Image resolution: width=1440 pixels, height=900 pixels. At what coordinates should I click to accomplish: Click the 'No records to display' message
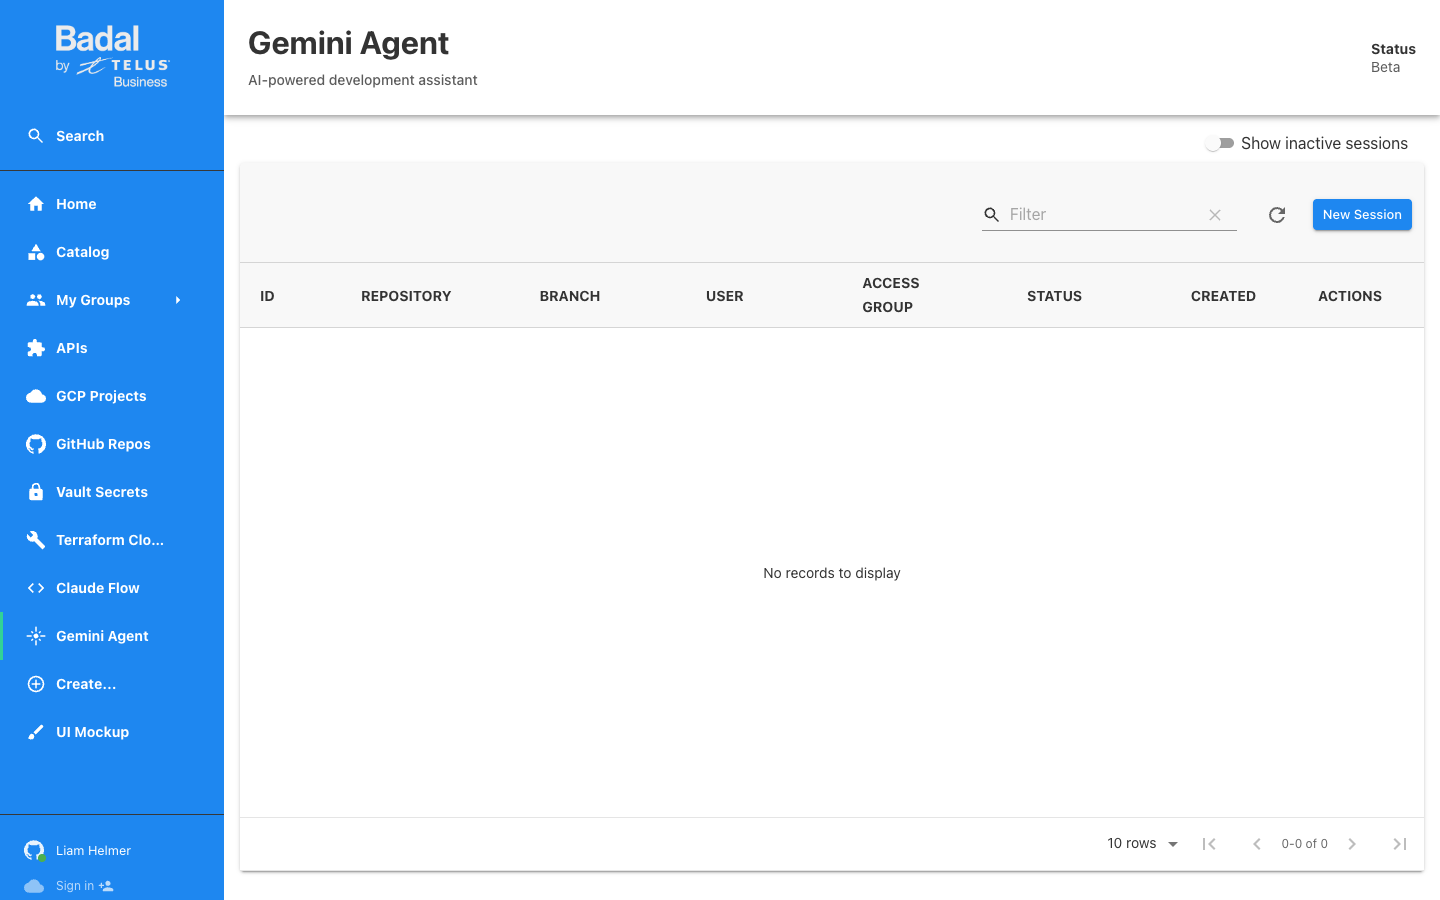[x=832, y=573]
